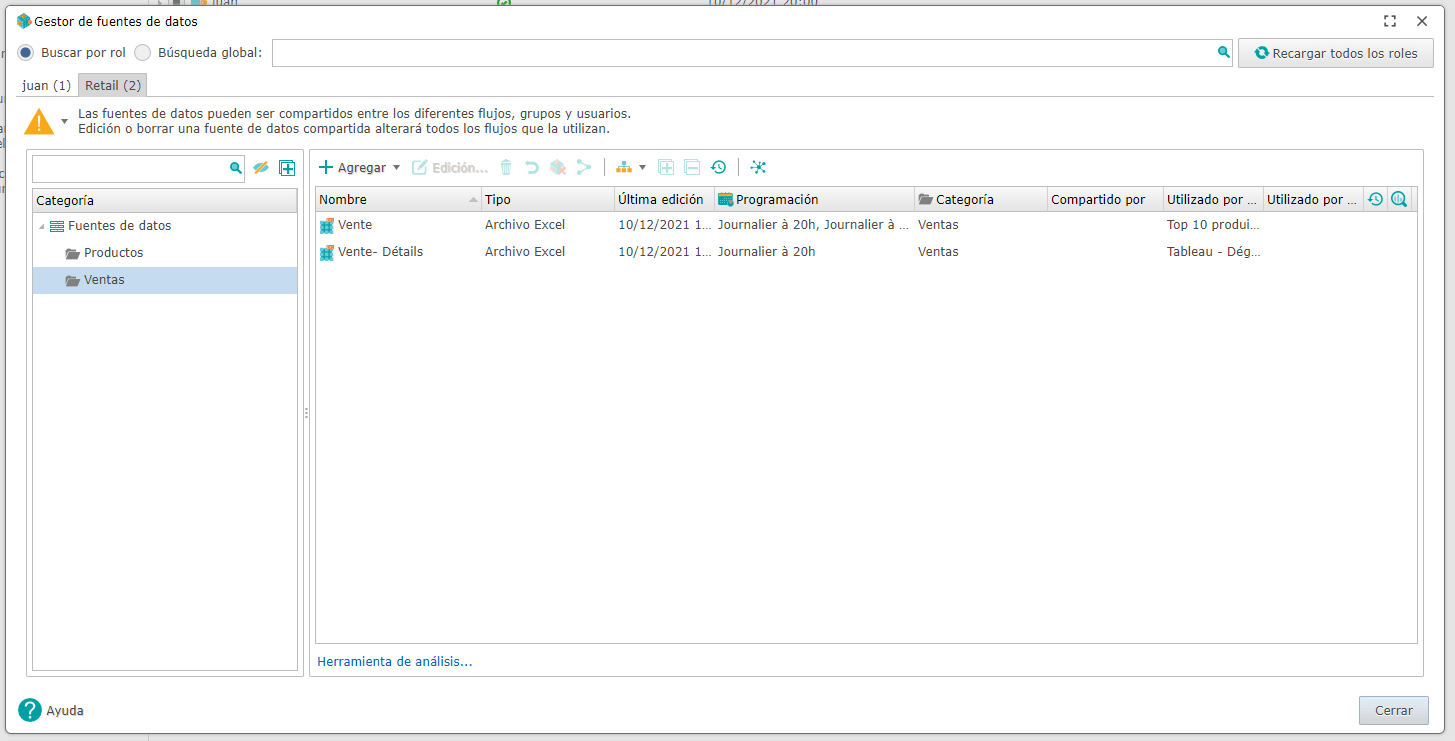The height and width of the screenshot is (741, 1455).
Task: Click the Compartido por column header
Action: (1105, 199)
